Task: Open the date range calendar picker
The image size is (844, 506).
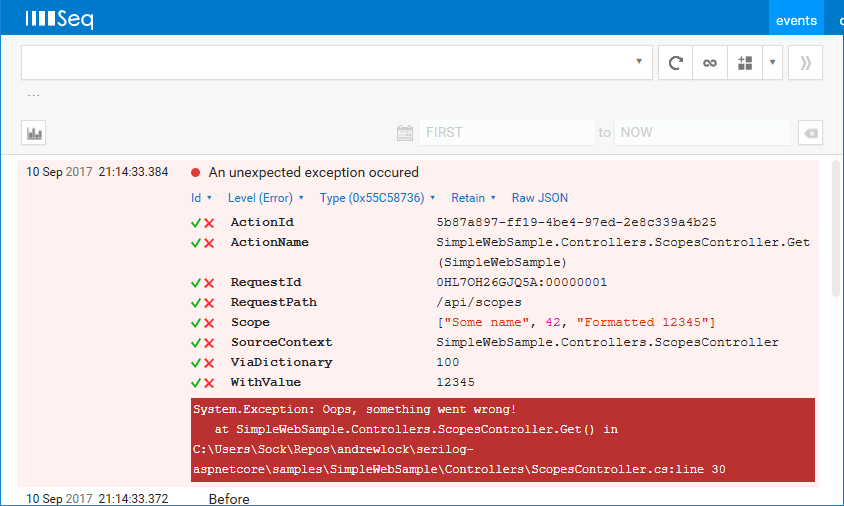Action: coord(405,132)
